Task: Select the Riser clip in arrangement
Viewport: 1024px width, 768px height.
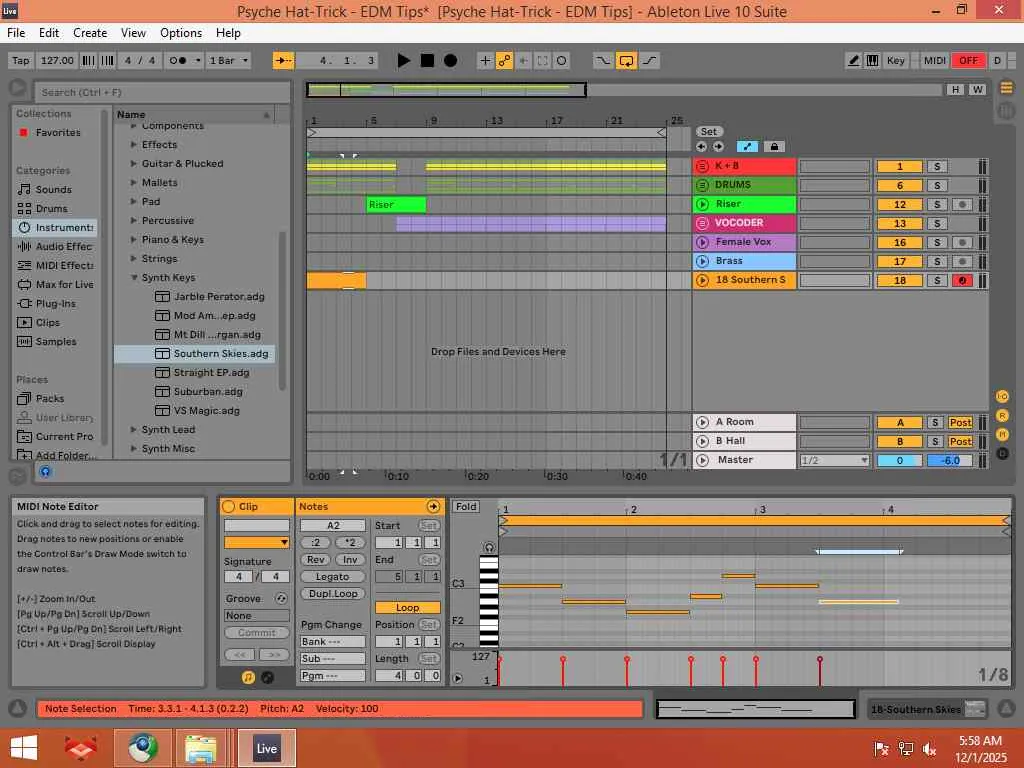Action: (x=396, y=204)
